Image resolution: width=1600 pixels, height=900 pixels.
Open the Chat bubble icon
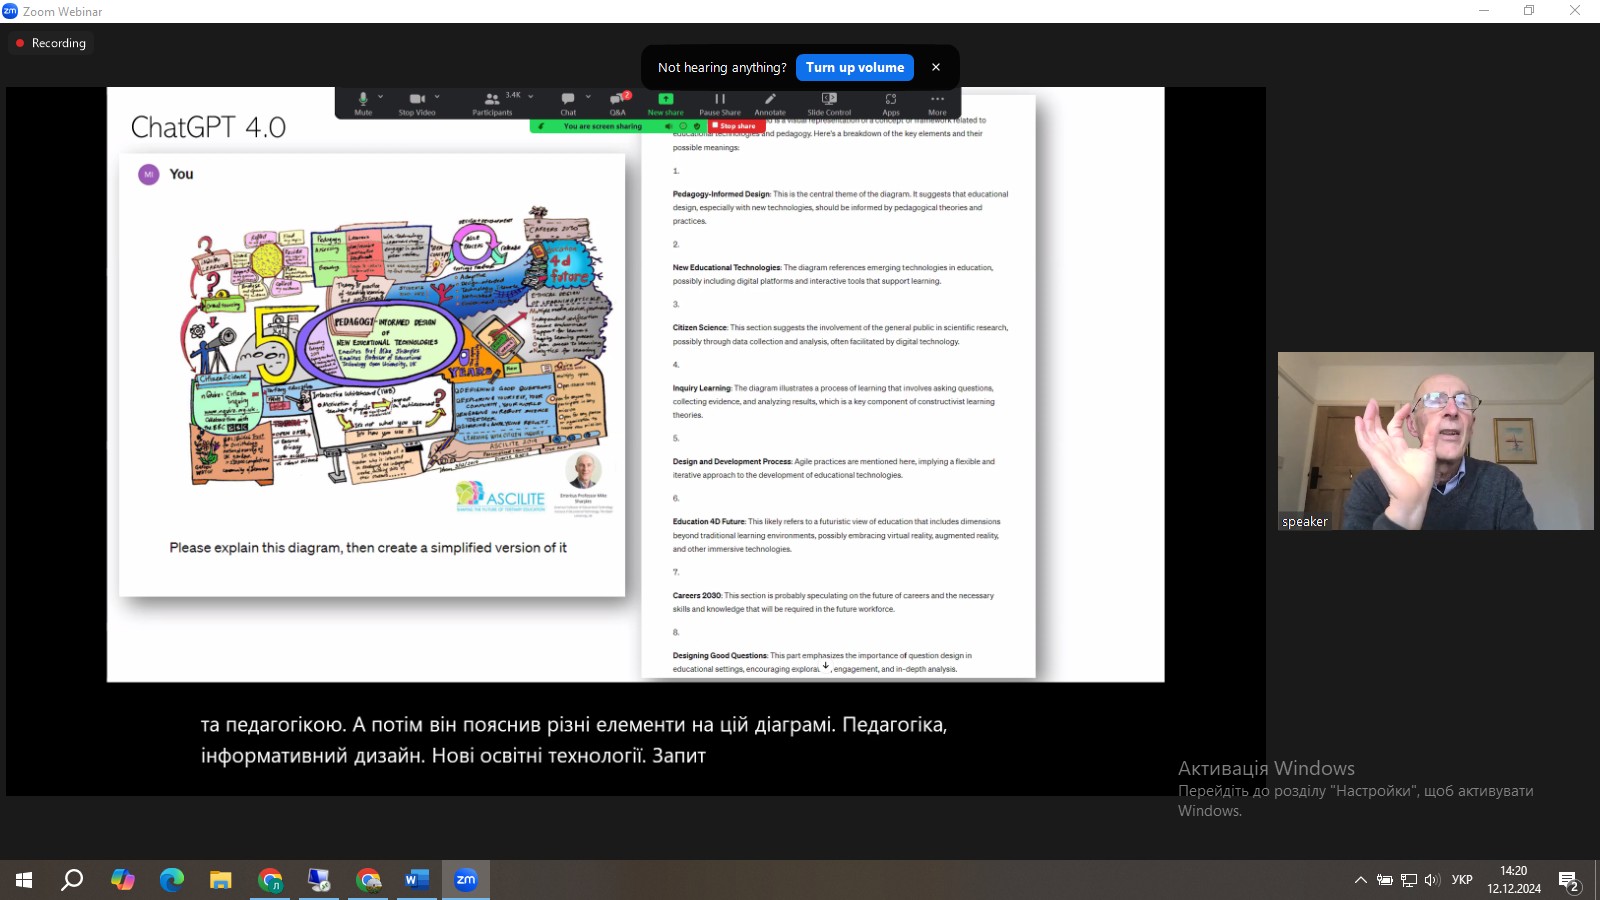click(x=568, y=98)
